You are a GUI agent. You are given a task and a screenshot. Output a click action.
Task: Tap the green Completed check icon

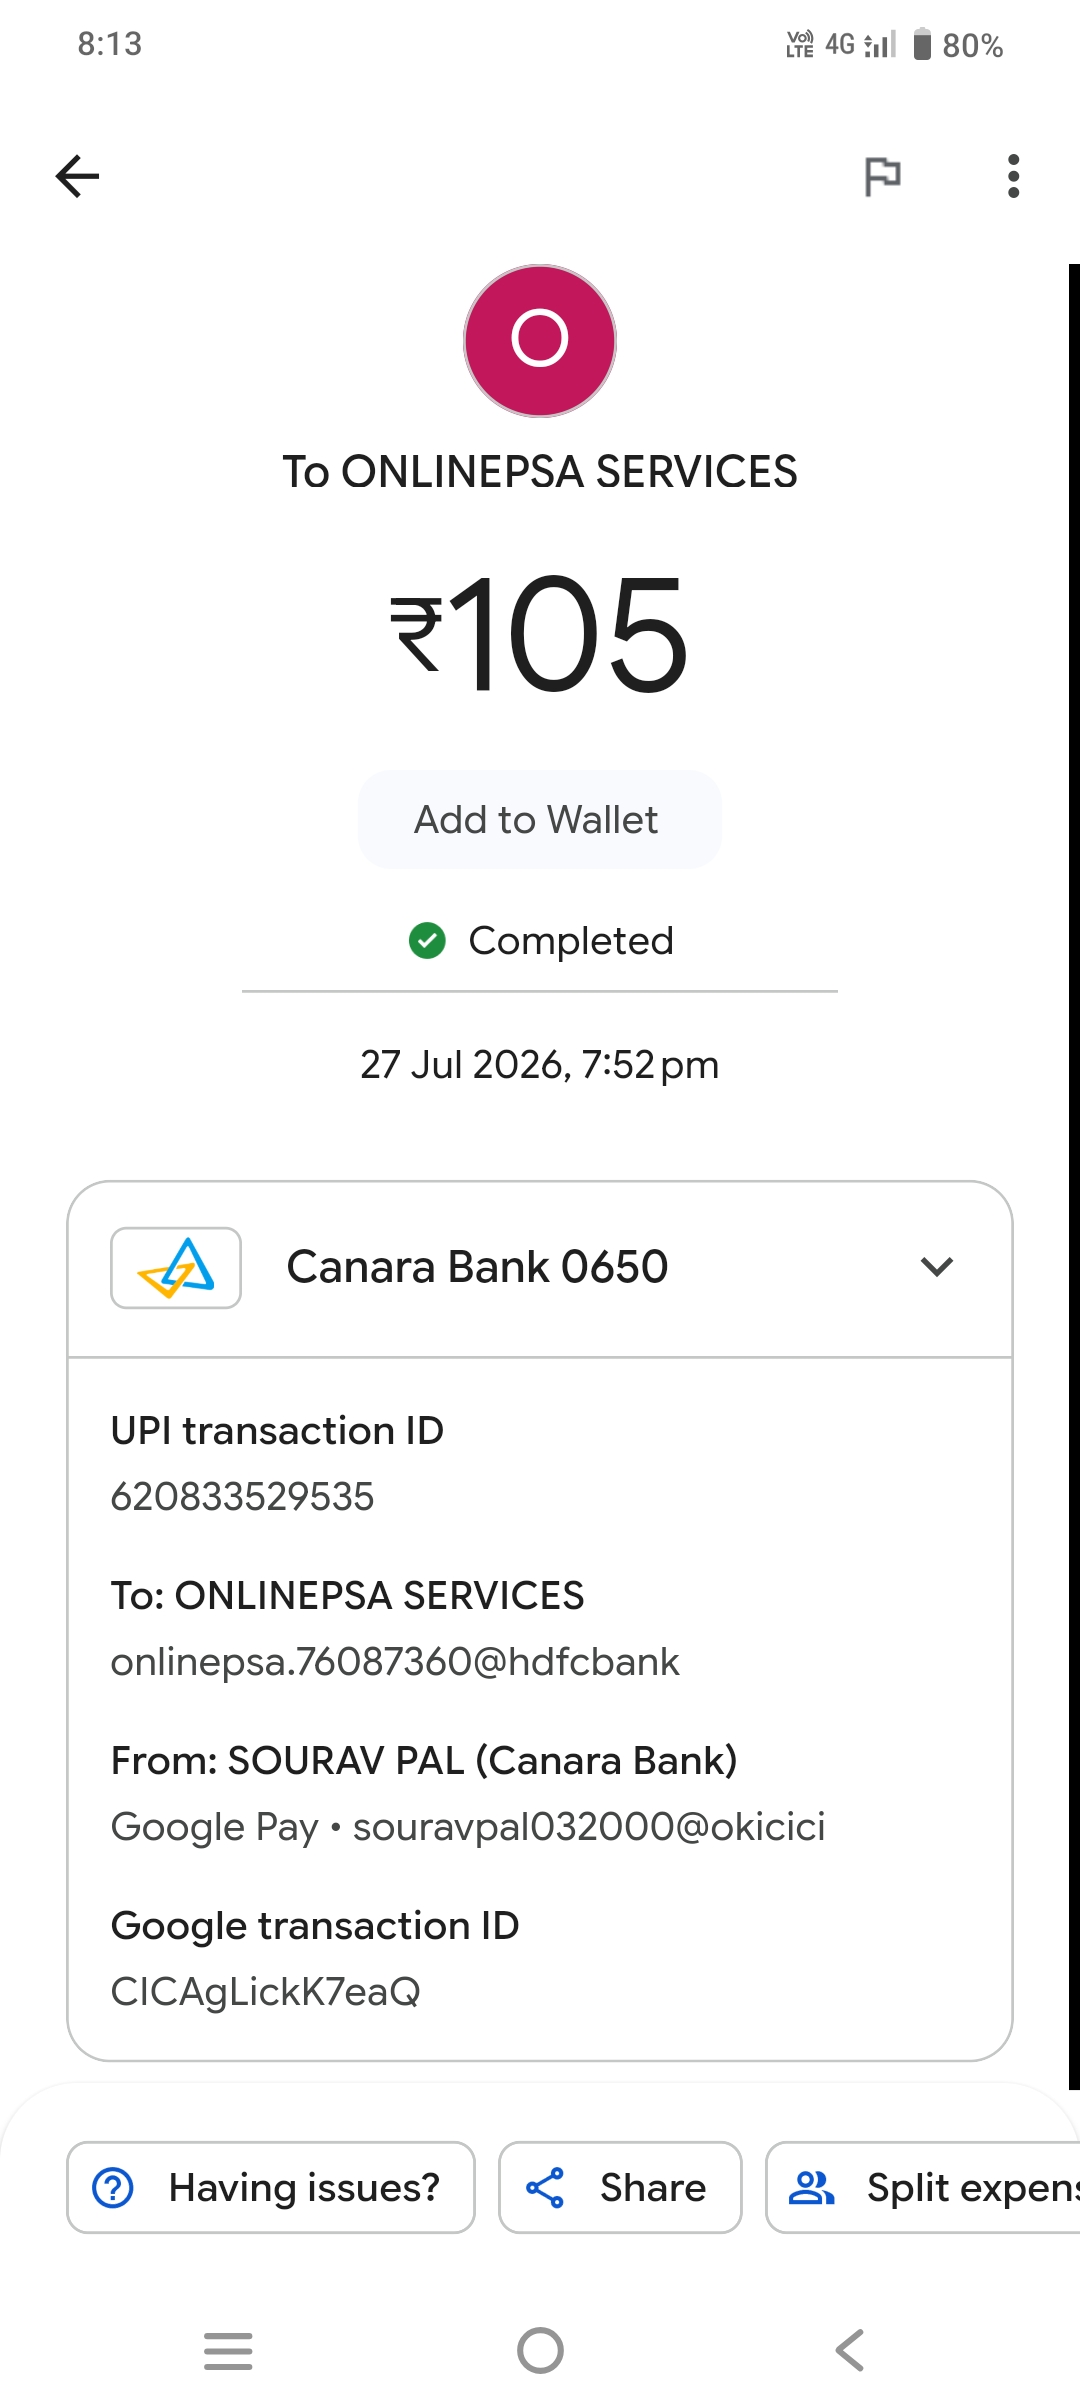[428, 941]
